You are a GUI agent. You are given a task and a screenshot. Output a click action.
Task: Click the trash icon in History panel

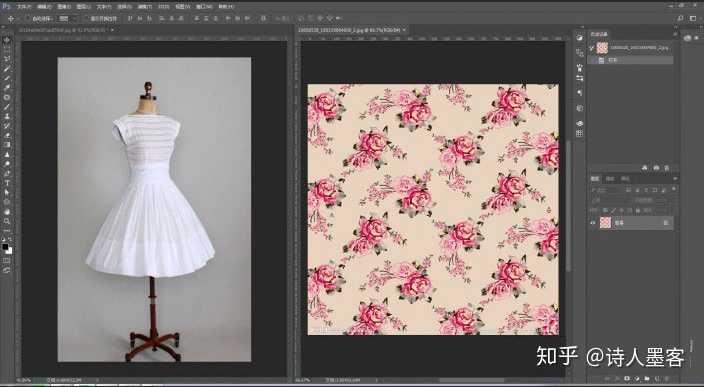coord(667,167)
